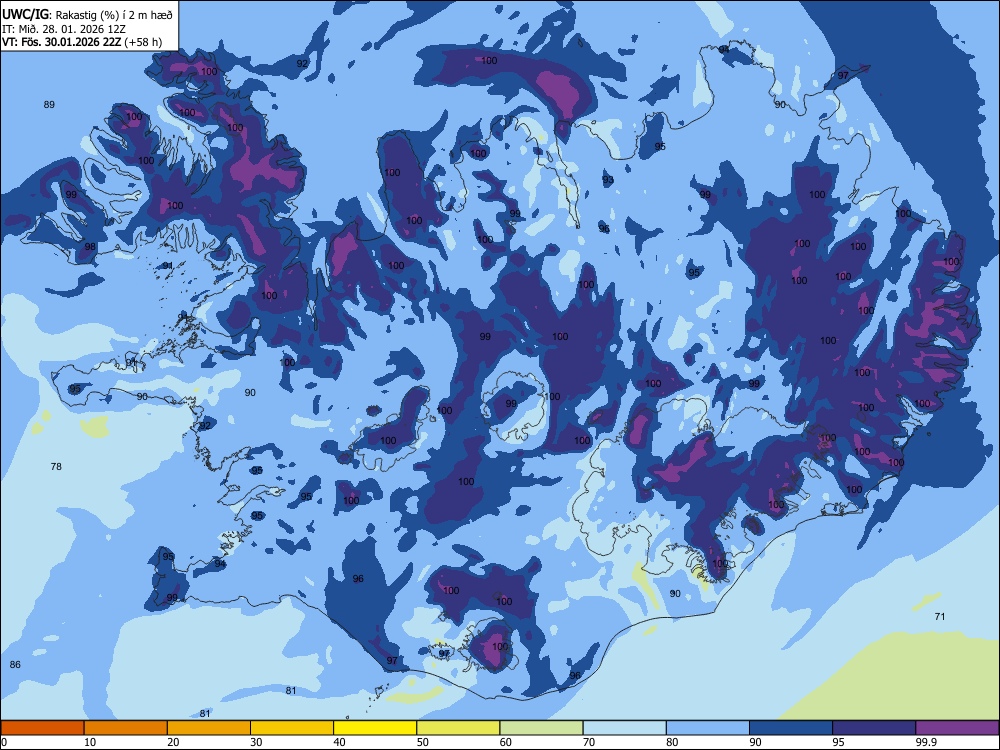This screenshot has height=750, width=1000.
Task: Click the legend tick label 60
Action: (x=506, y=742)
